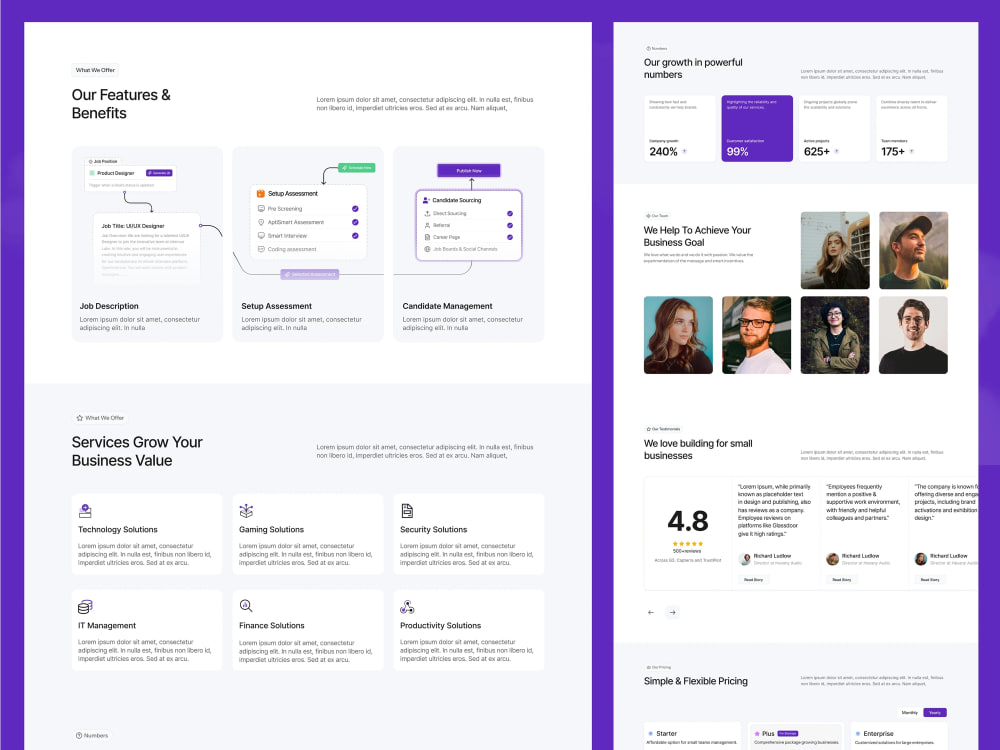Click the Job Boards globe icon

tap(427, 249)
